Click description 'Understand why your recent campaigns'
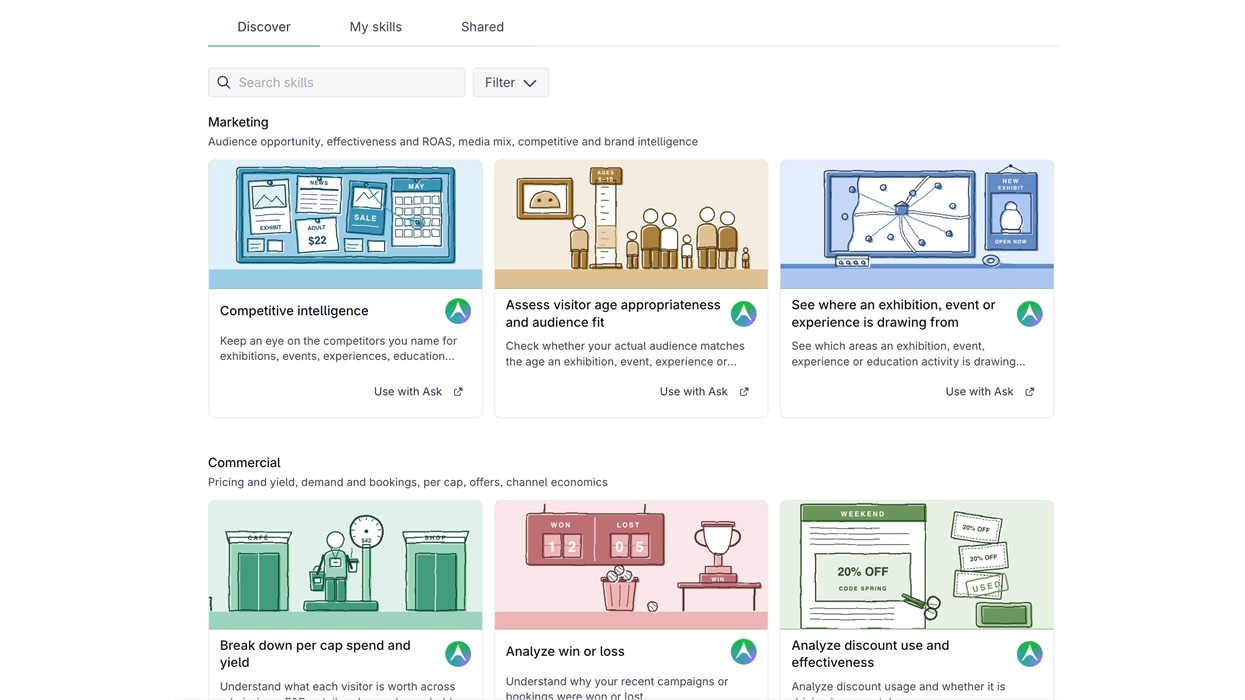This screenshot has width=1245, height=700. pos(617,688)
